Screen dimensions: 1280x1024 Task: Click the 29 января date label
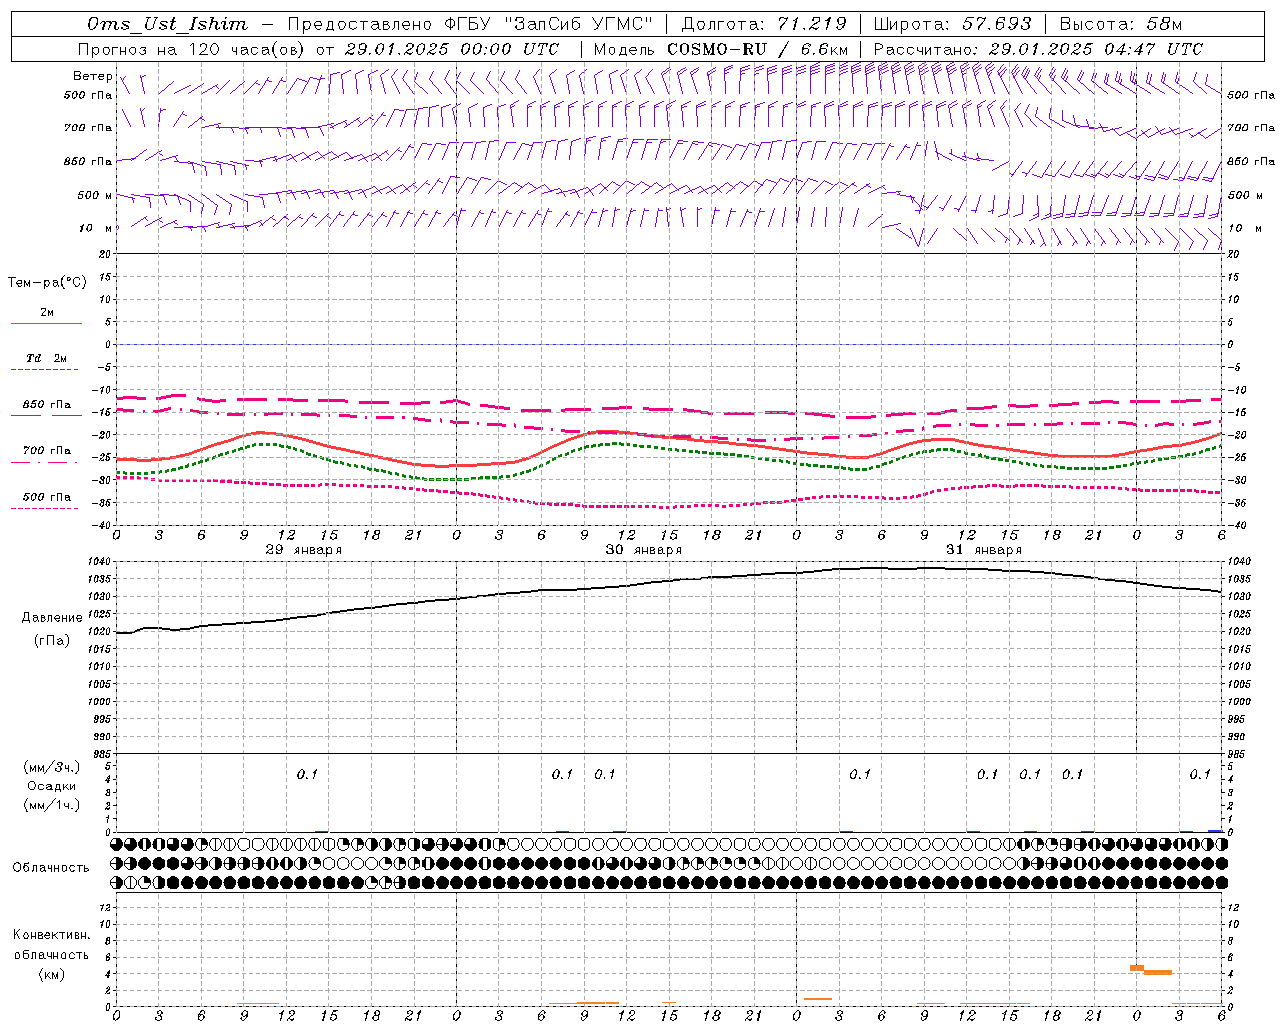tap(303, 550)
